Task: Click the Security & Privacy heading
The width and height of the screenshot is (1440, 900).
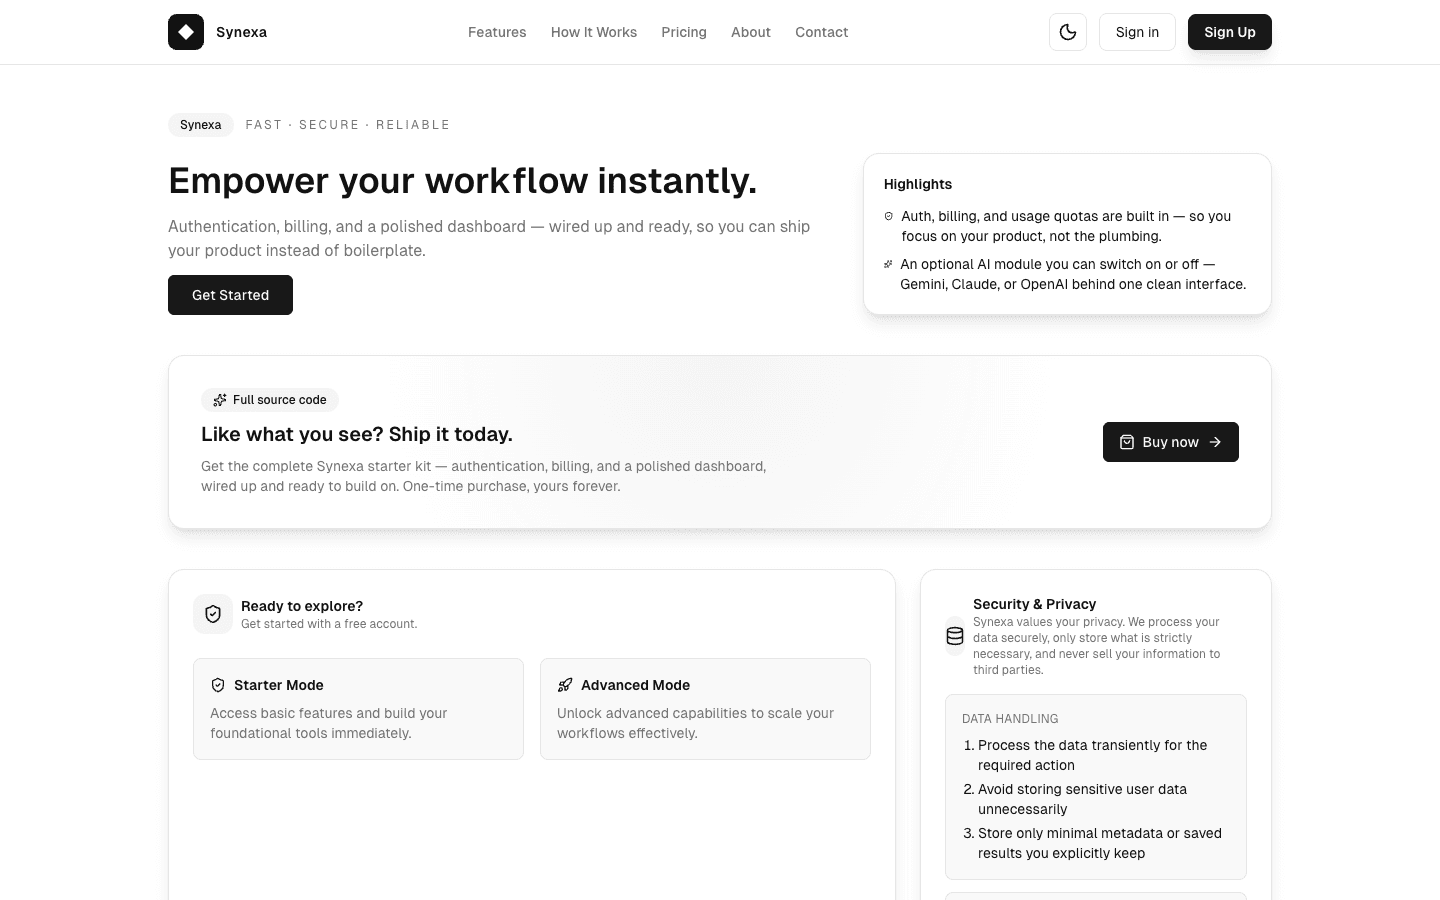Action: (x=1034, y=604)
